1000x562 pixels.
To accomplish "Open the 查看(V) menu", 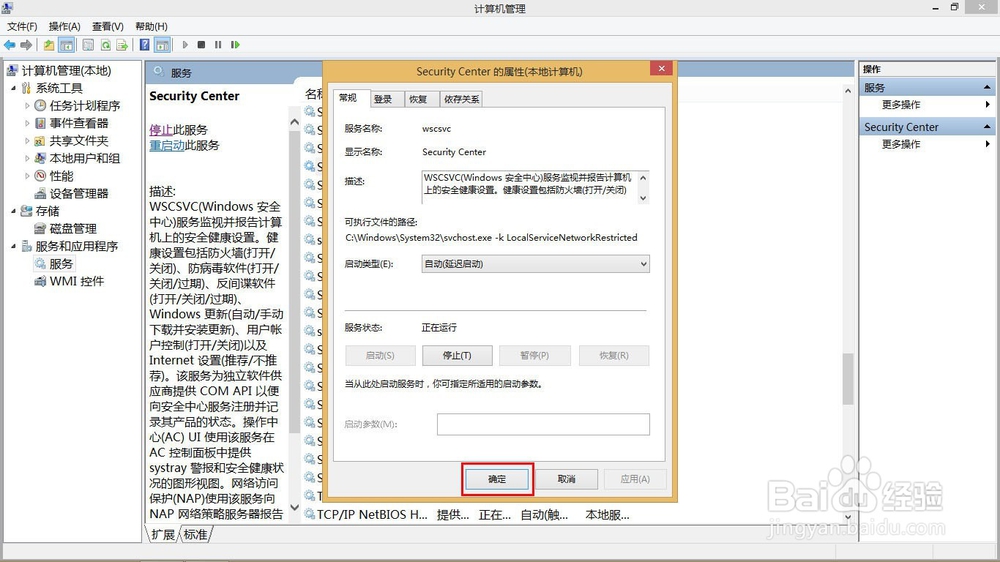I will (108, 26).
